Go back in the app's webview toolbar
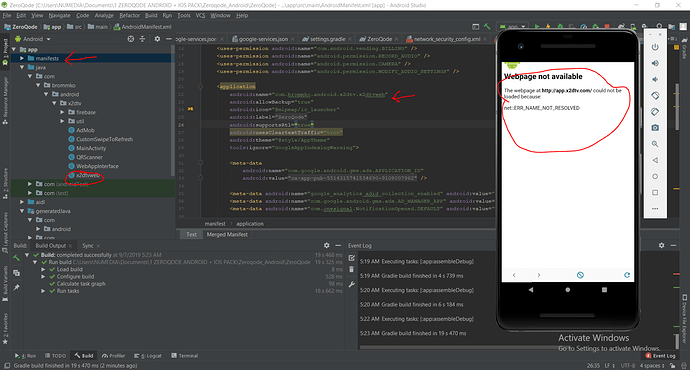Image resolution: width=690 pixels, height=370 pixels. tap(514, 275)
